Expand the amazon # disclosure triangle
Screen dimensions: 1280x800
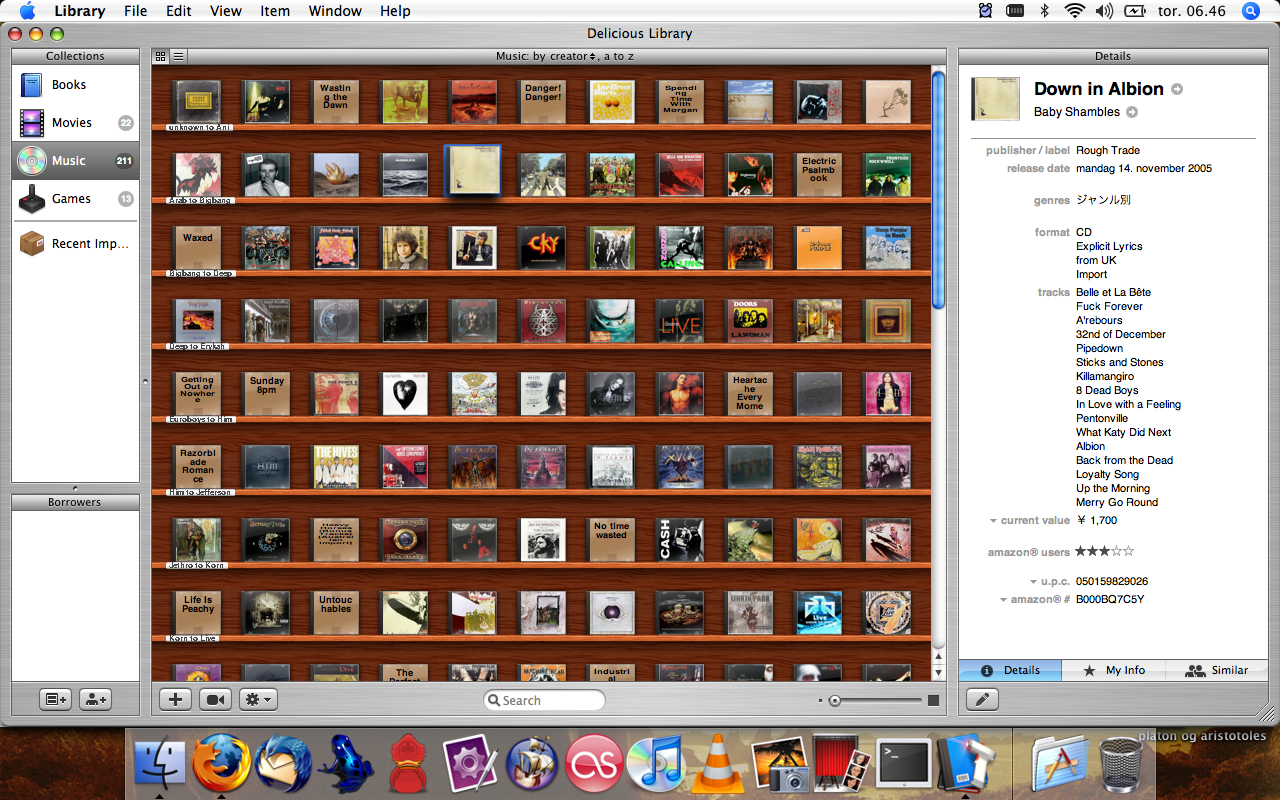(x=1003, y=600)
